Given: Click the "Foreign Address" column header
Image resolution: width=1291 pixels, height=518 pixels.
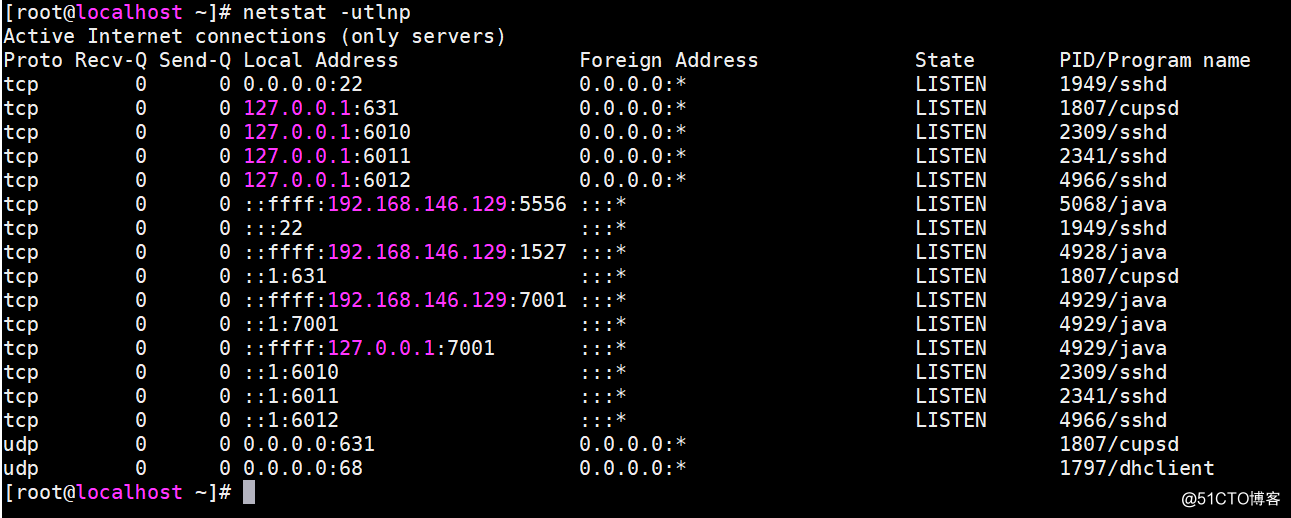Looking at the screenshot, I should point(669,61).
